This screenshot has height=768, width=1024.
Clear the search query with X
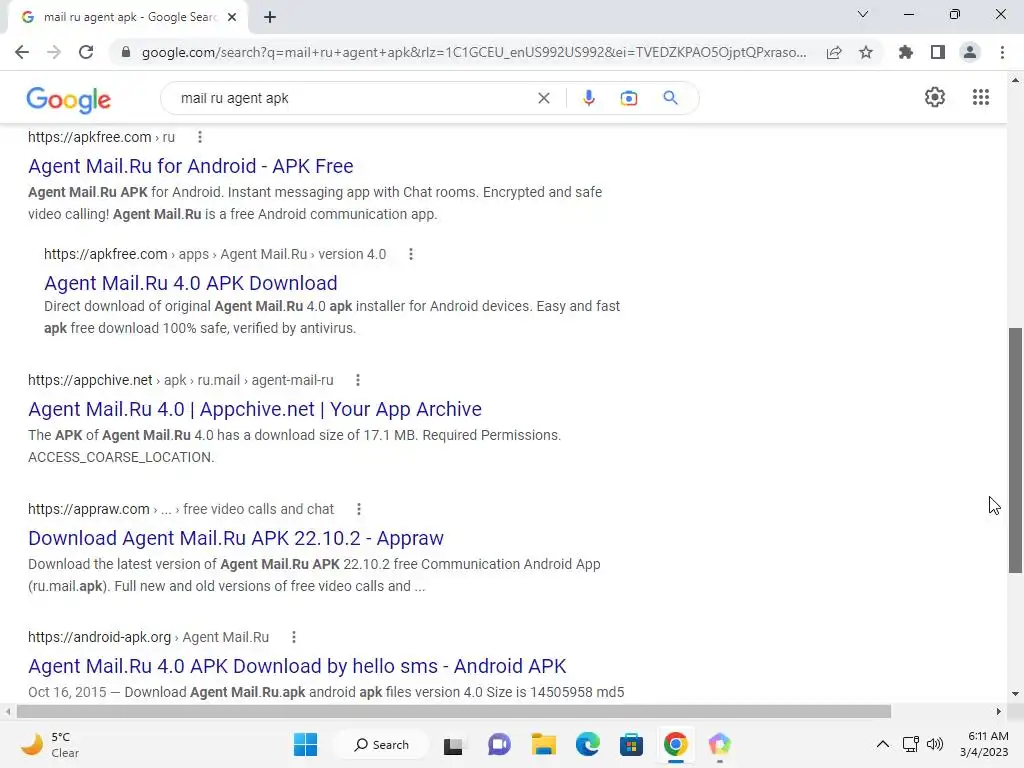point(543,98)
